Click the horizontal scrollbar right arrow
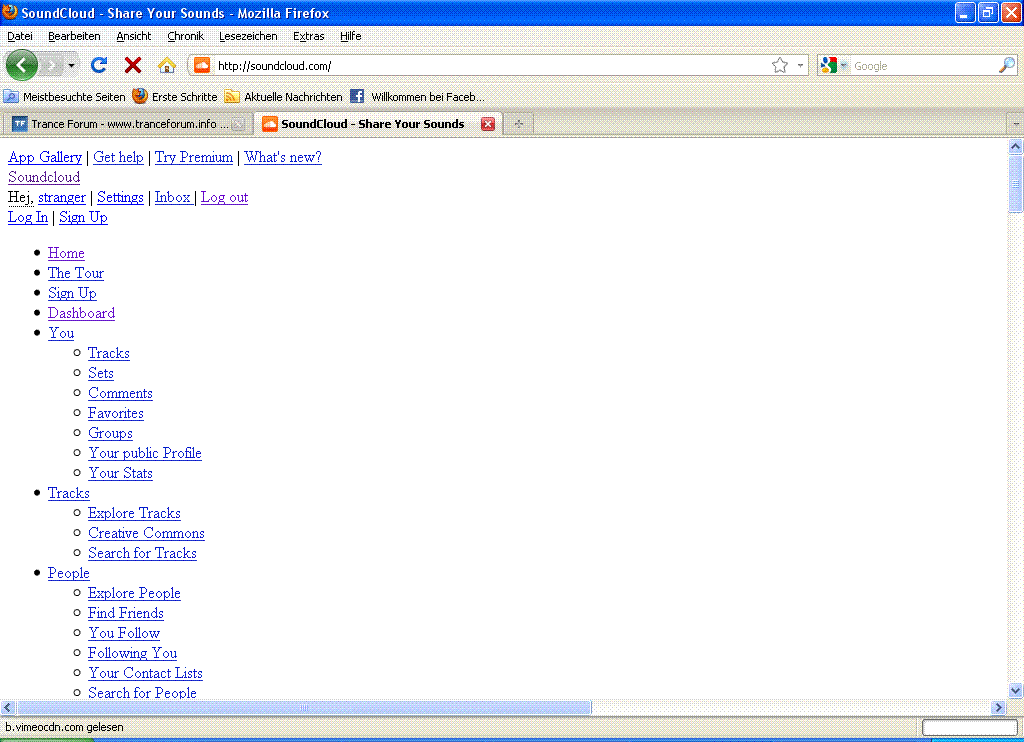Viewport: 1024px width, 742px height. (x=998, y=707)
